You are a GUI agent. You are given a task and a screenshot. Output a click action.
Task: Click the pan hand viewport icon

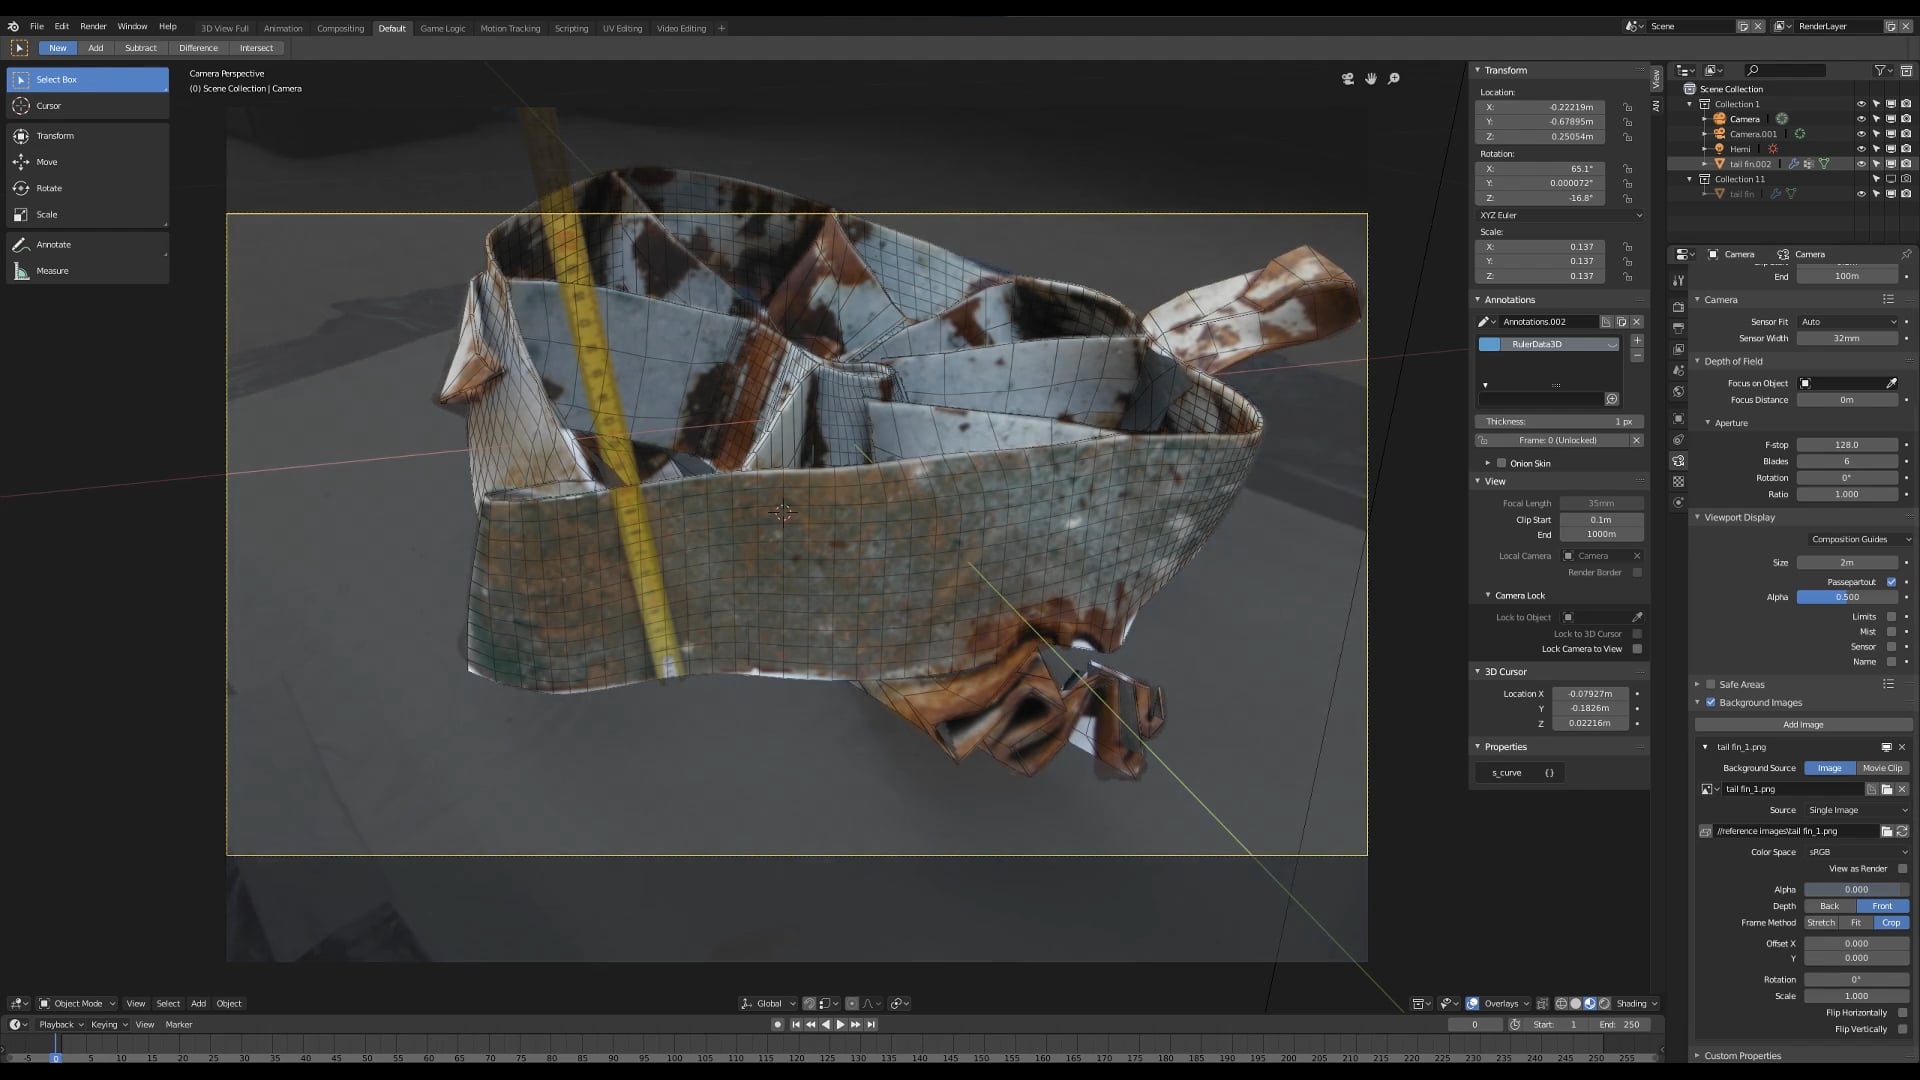point(1371,78)
